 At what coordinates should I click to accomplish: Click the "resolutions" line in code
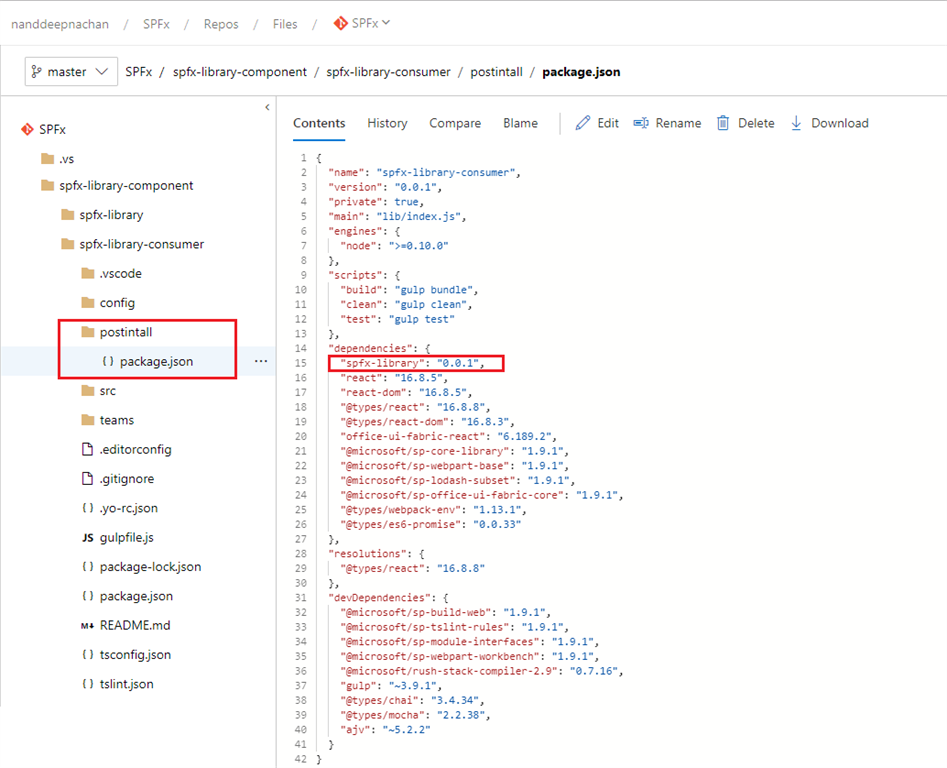pyautogui.click(x=376, y=554)
